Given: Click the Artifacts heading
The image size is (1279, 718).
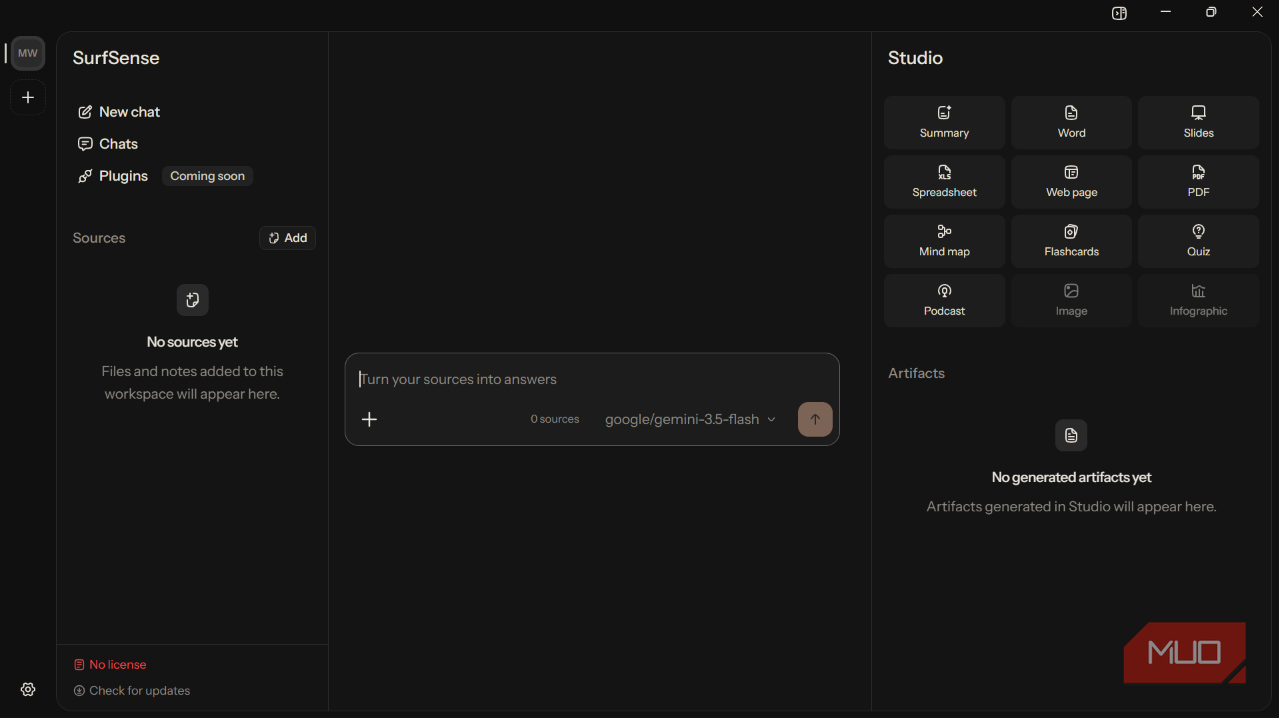Looking at the screenshot, I should [x=916, y=373].
